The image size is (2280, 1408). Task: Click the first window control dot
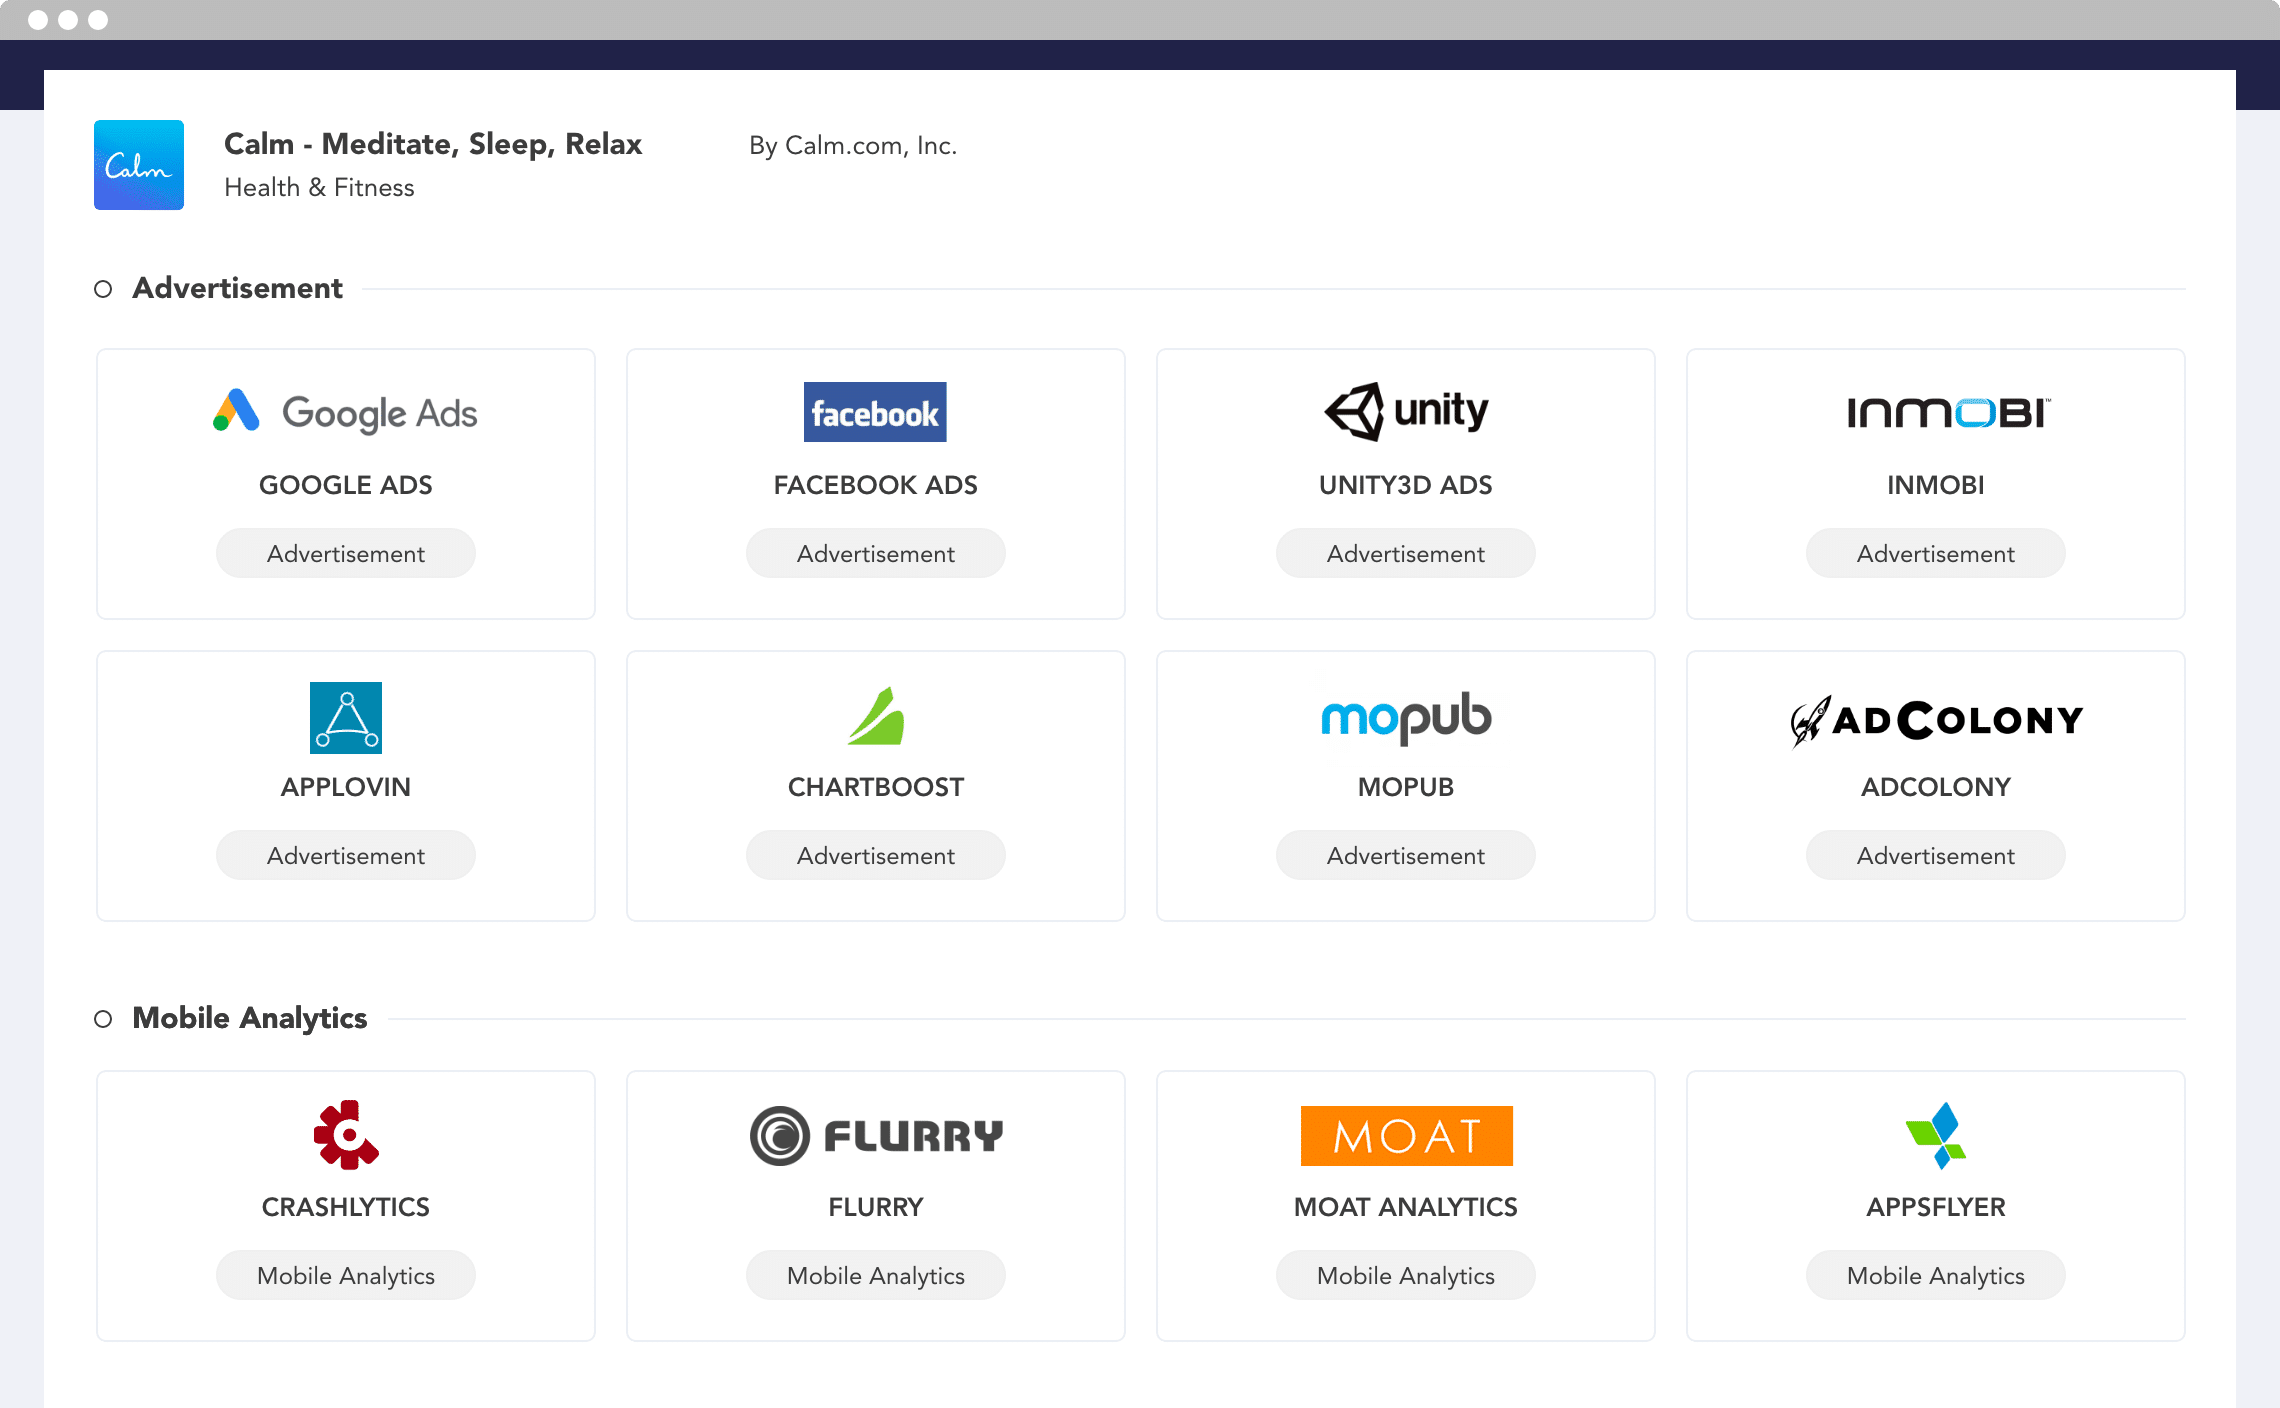(x=38, y=20)
